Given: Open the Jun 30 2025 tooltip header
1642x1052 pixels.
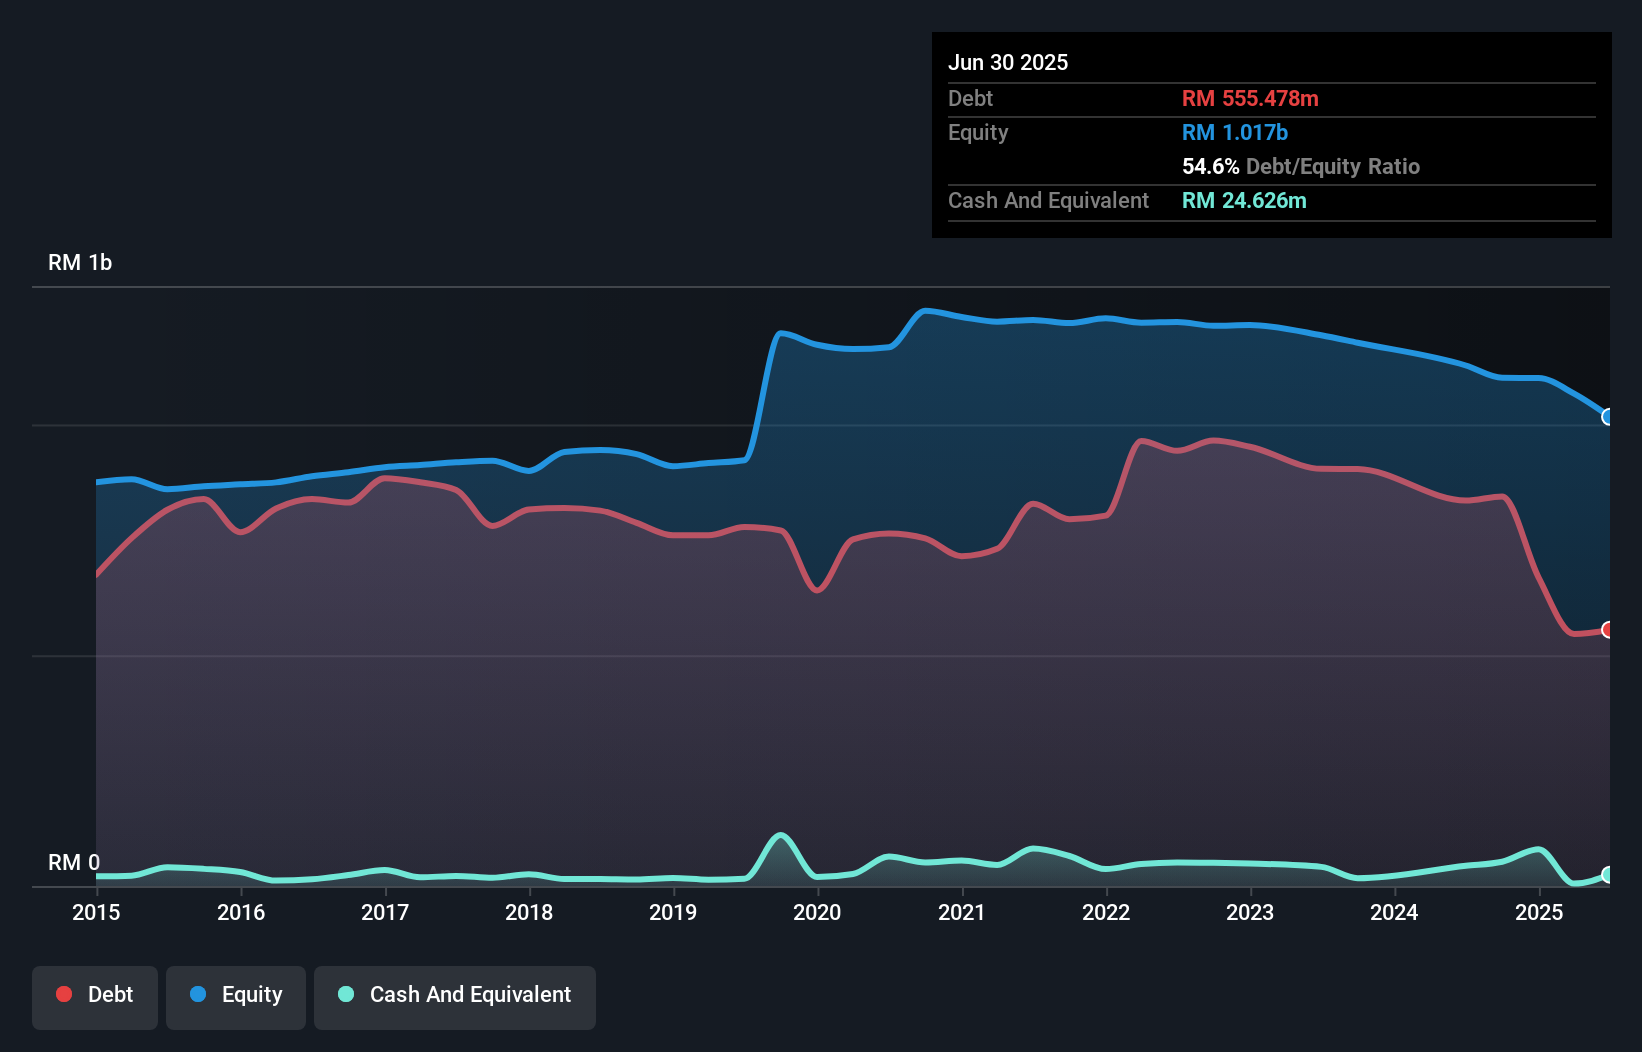Looking at the screenshot, I should (x=1008, y=62).
